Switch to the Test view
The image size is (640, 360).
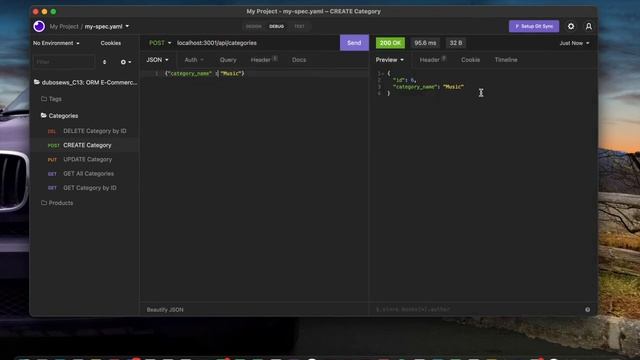point(299,26)
